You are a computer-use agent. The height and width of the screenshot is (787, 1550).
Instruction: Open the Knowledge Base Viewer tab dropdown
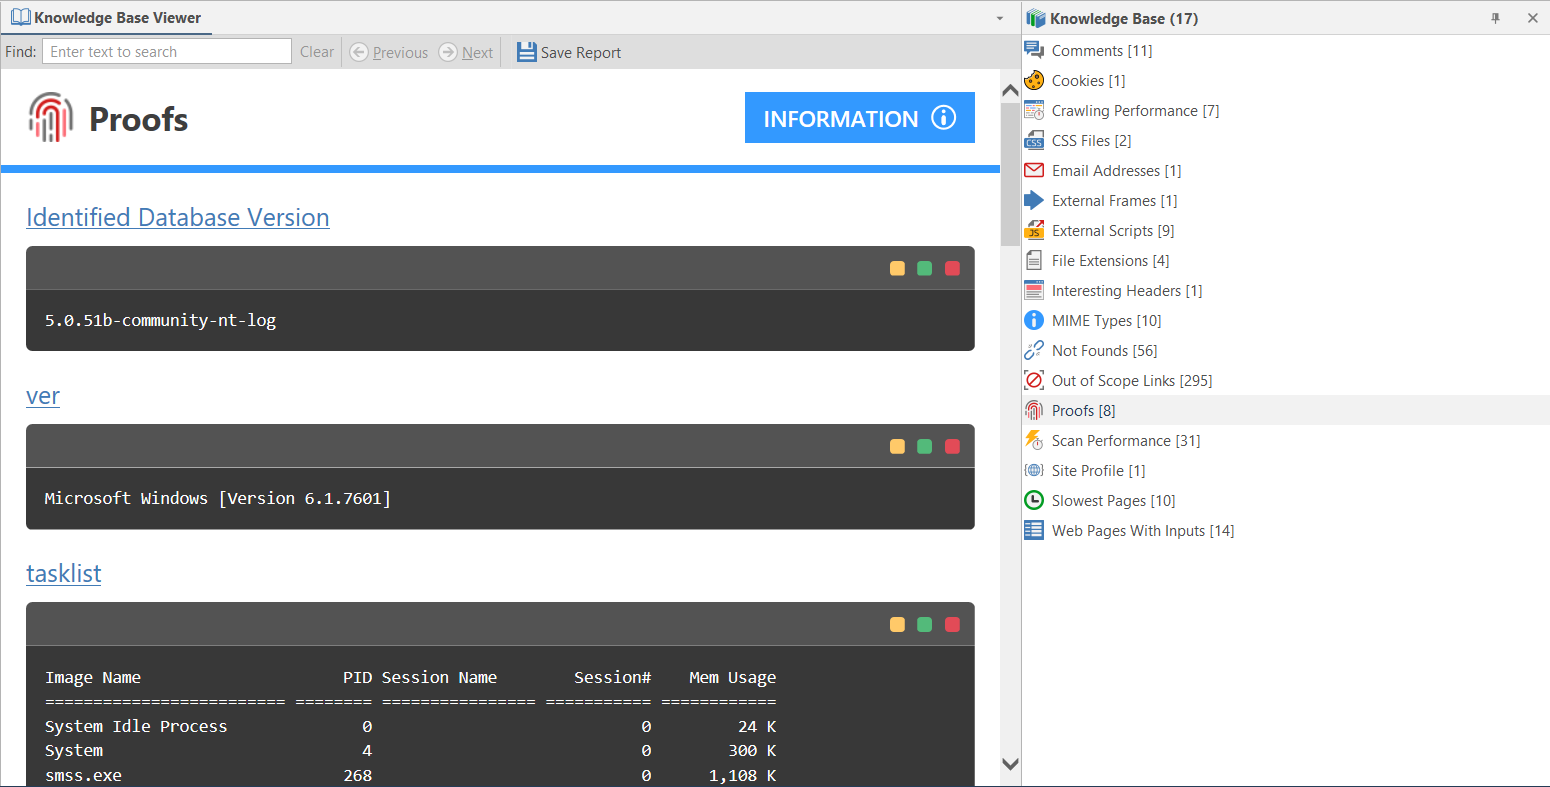pyautogui.click(x=998, y=17)
